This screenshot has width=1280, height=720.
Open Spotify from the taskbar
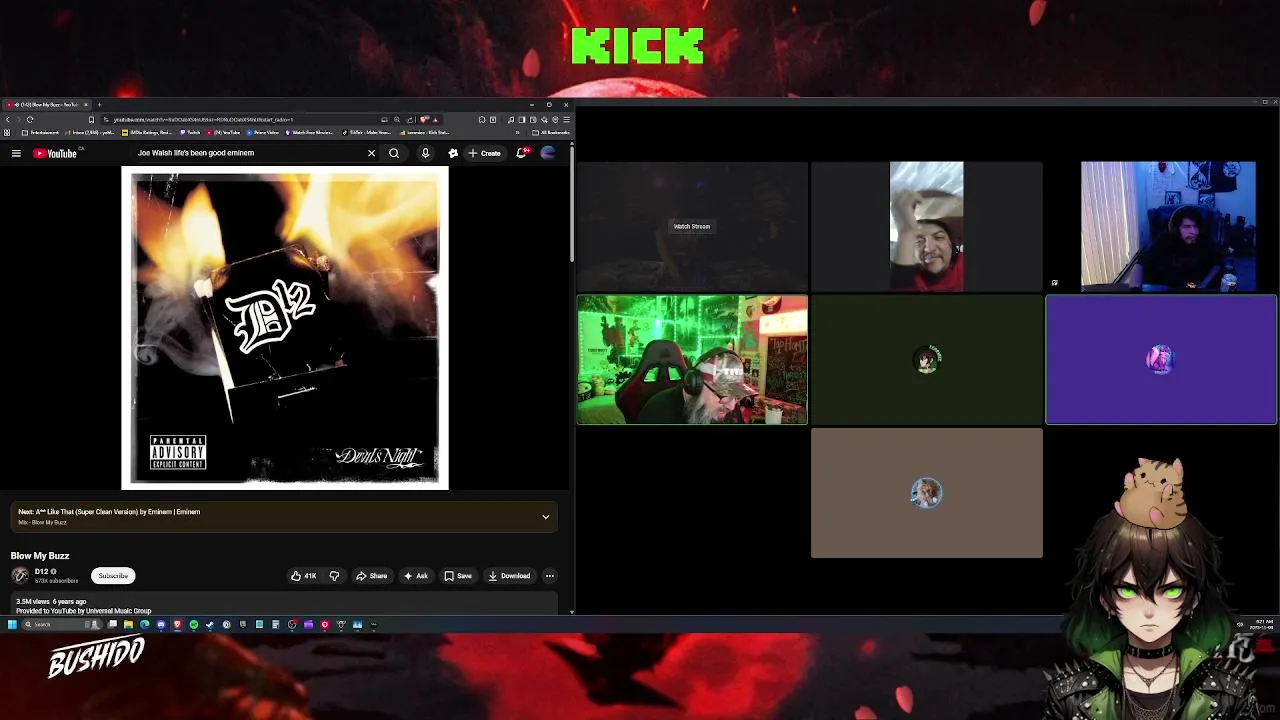[x=193, y=624]
